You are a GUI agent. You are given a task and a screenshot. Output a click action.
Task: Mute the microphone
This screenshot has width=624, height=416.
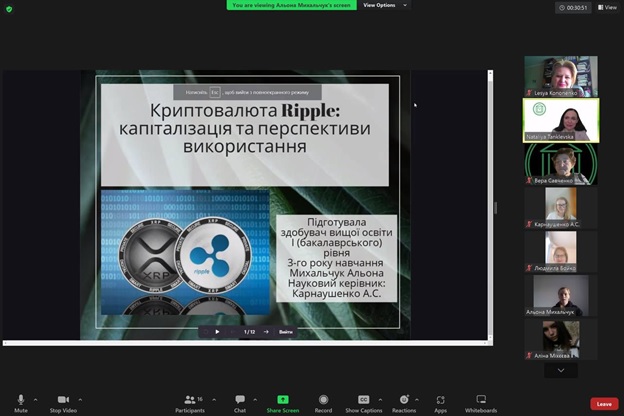point(21,401)
